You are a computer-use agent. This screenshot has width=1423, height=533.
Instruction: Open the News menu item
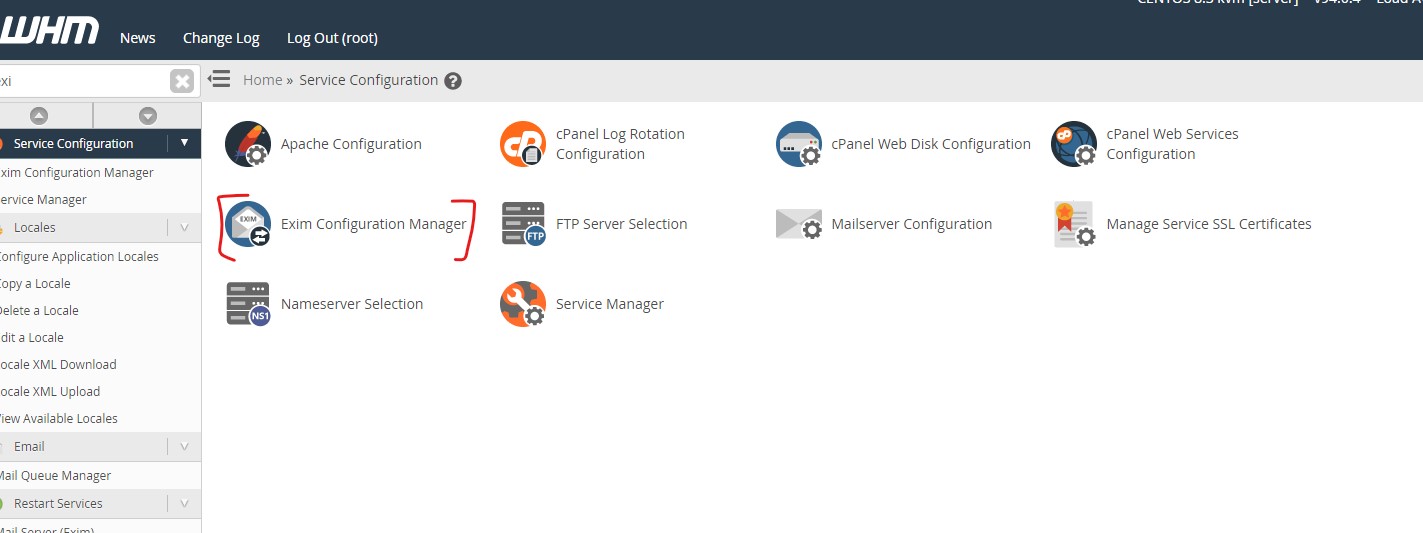(138, 38)
